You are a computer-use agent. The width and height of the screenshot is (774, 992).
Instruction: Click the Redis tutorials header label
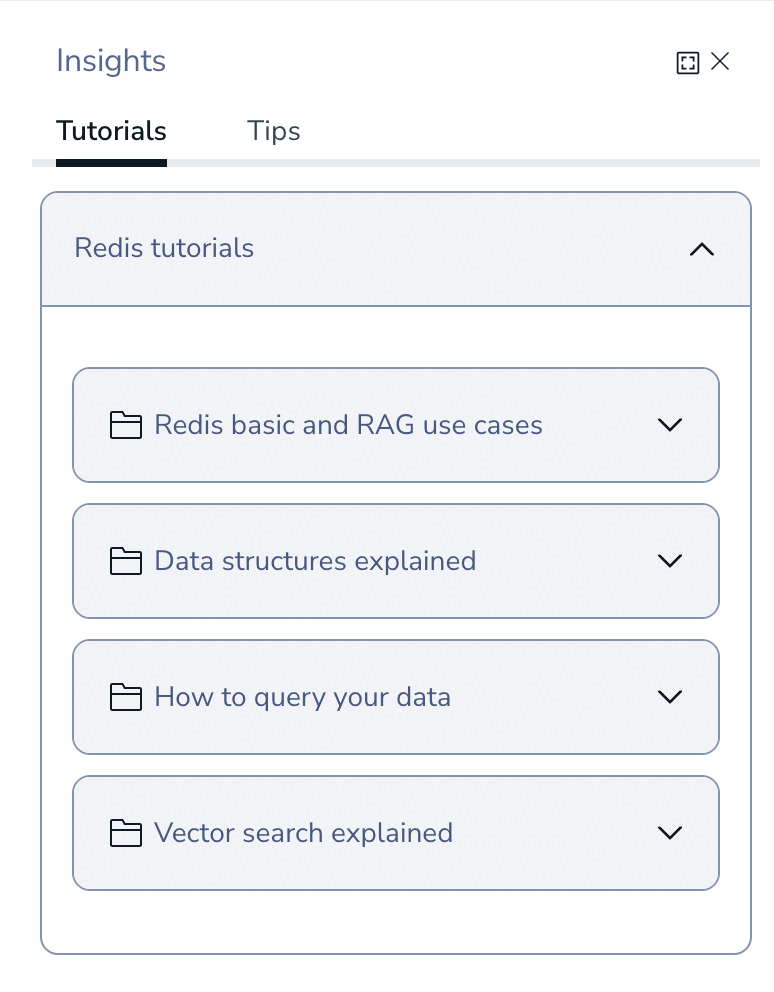point(164,248)
